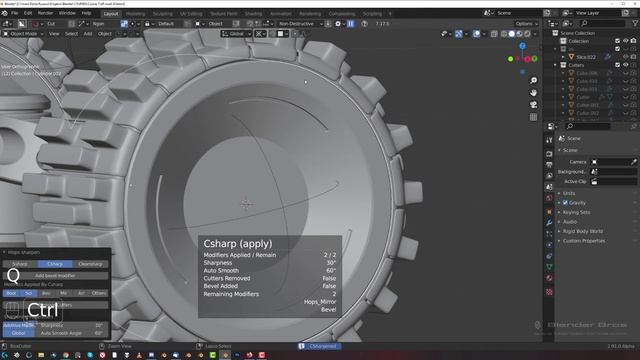This screenshot has height=360, width=640.
Task: Collapse the Cutters collection in outliner
Action: click(555, 65)
